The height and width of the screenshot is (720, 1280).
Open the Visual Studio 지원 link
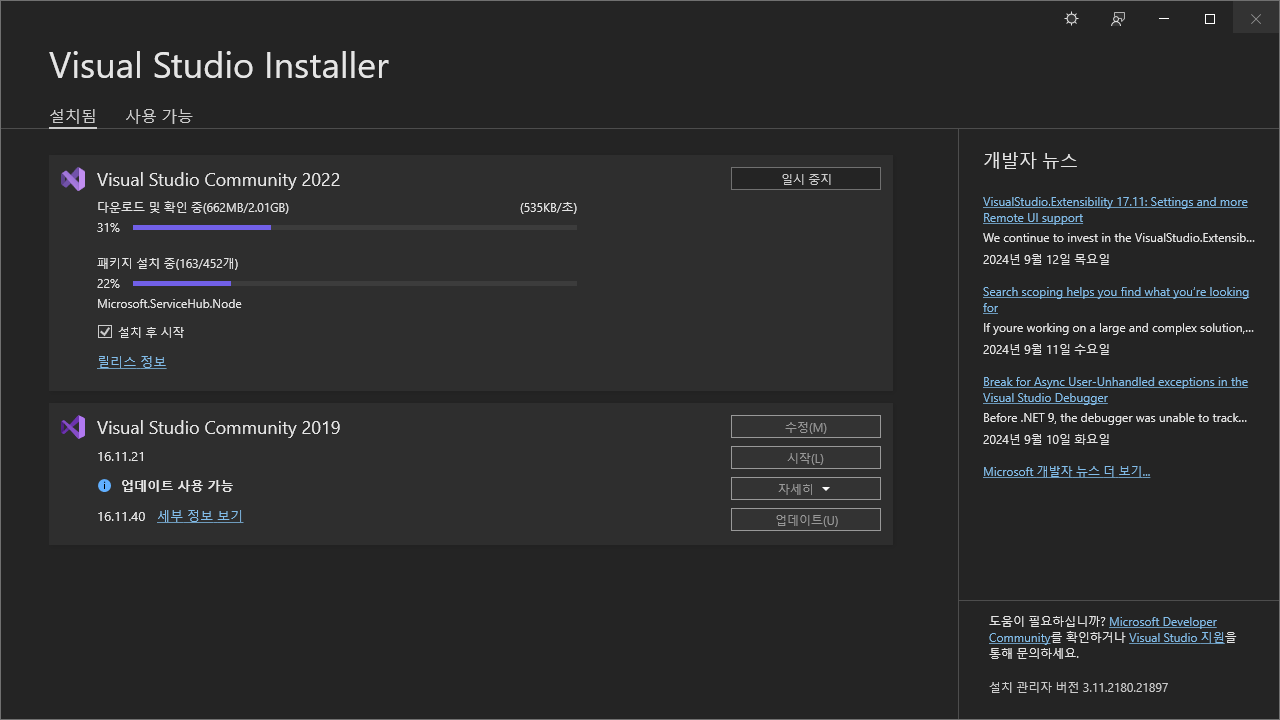click(x=1176, y=637)
